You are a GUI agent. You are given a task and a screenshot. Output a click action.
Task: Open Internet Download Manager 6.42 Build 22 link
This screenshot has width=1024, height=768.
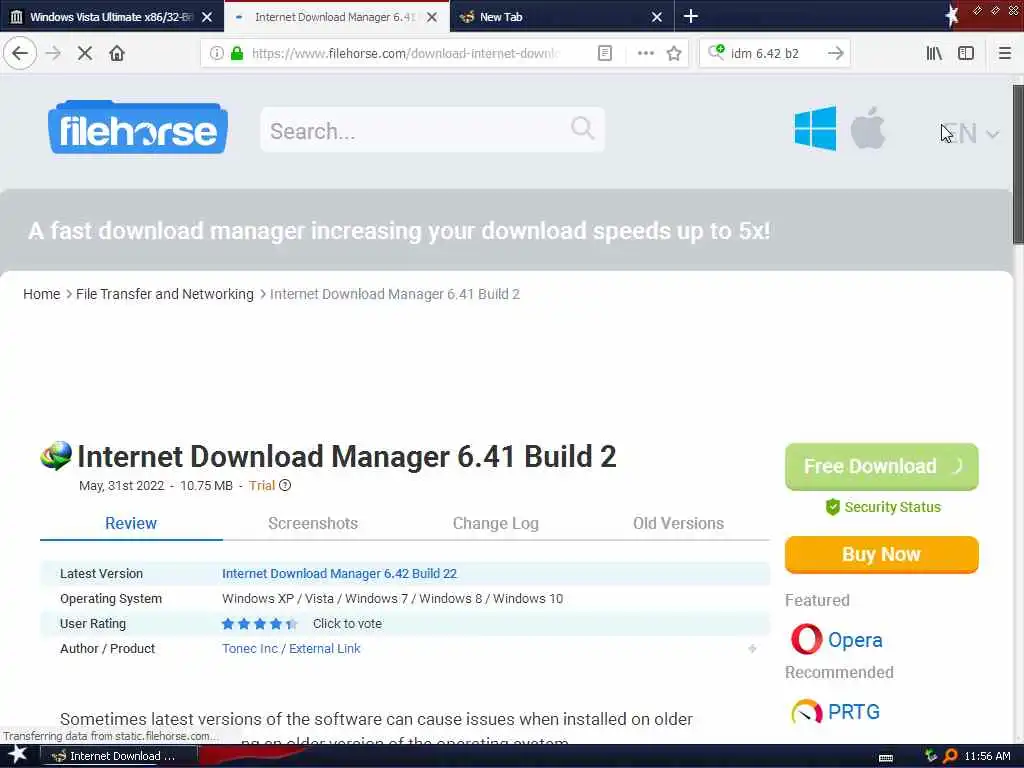(339, 573)
